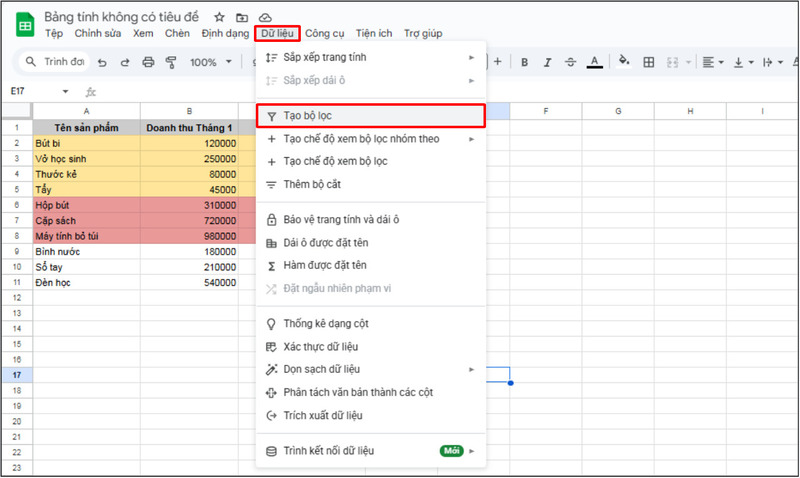Image resolution: width=800 pixels, height=478 pixels.
Task: Select column F header
Action: coord(546,111)
